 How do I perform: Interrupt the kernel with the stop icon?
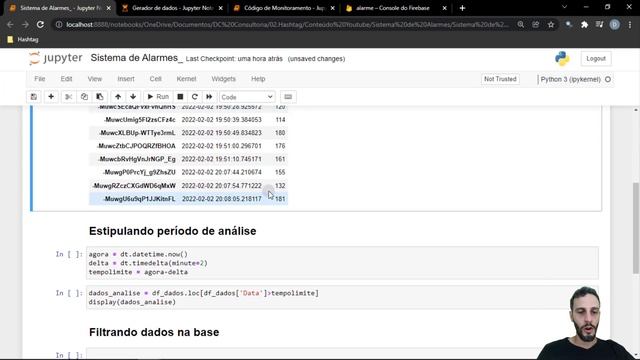click(x=180, y=97)
